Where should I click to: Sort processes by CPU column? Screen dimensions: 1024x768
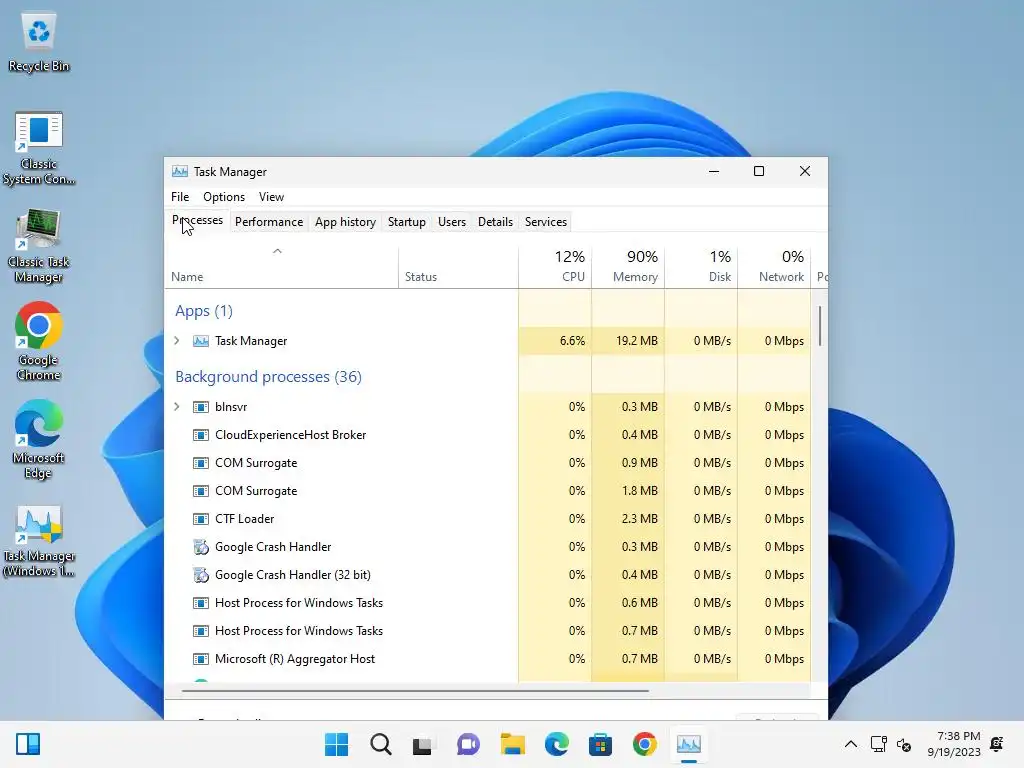[x=555, y=267]
